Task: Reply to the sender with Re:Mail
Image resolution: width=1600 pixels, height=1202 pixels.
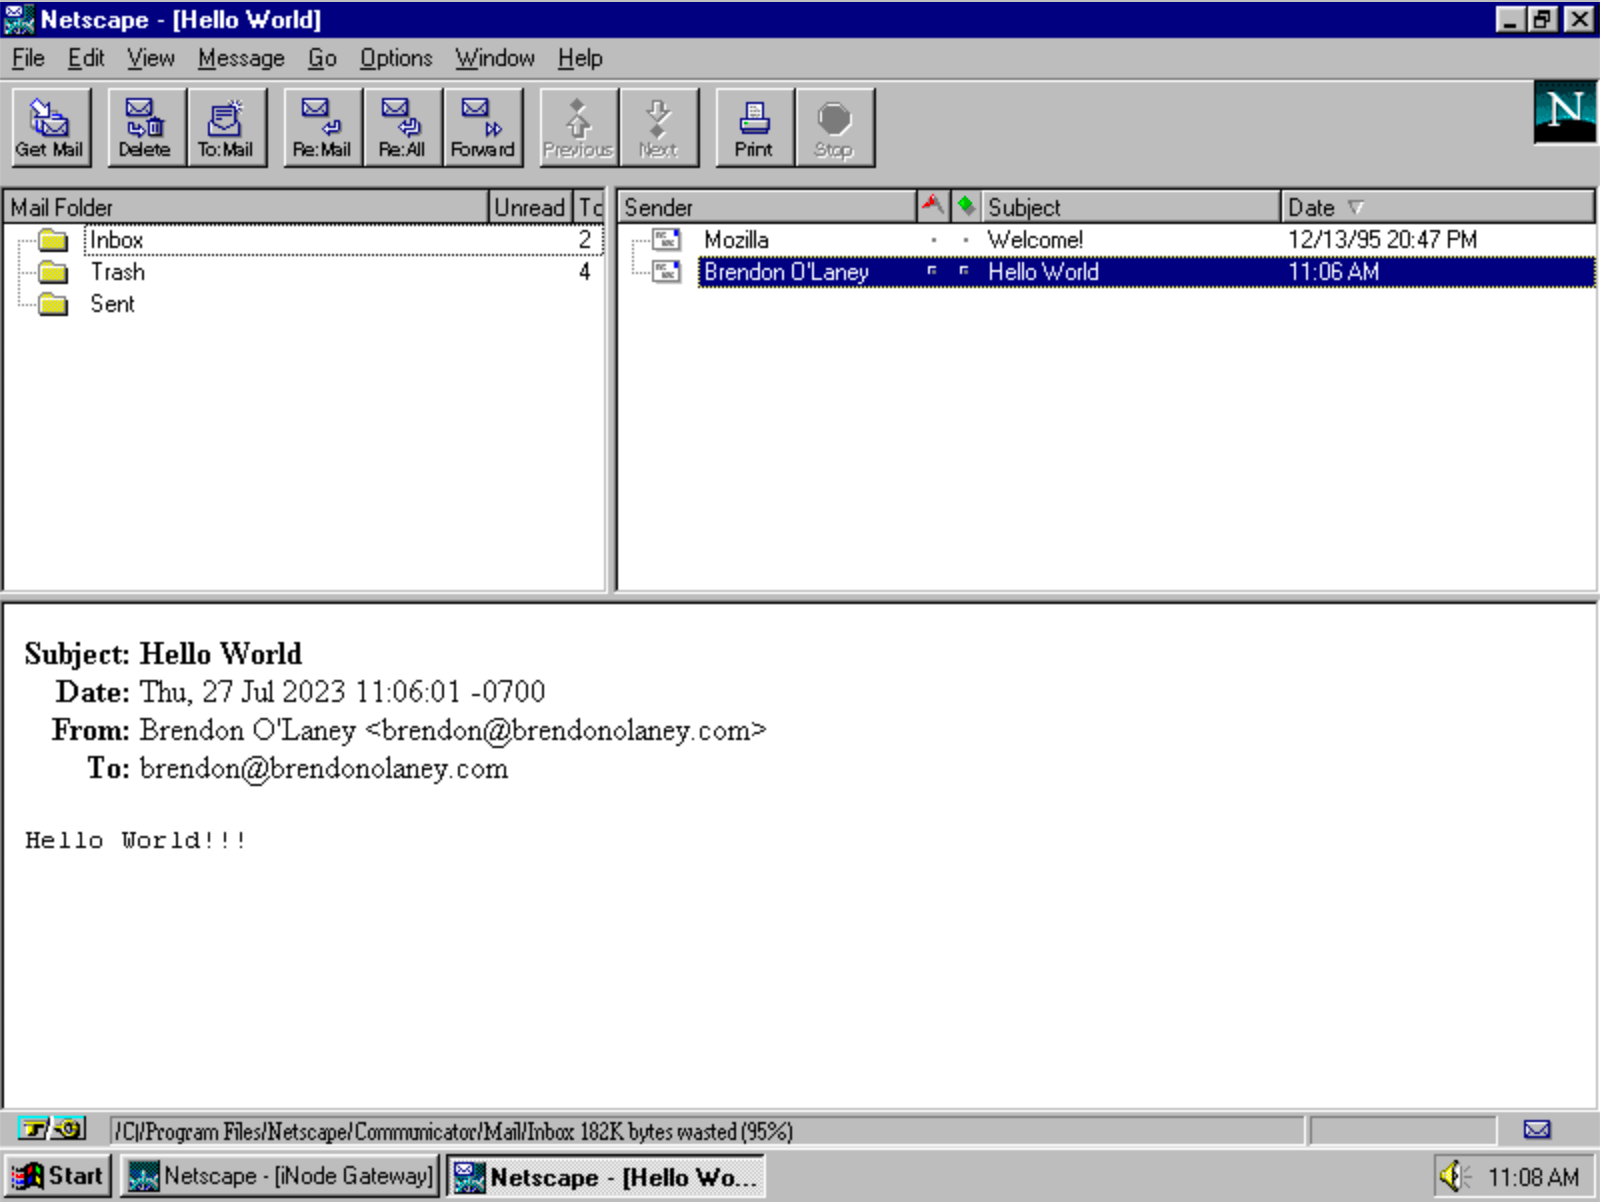Action: click(322, 127)
